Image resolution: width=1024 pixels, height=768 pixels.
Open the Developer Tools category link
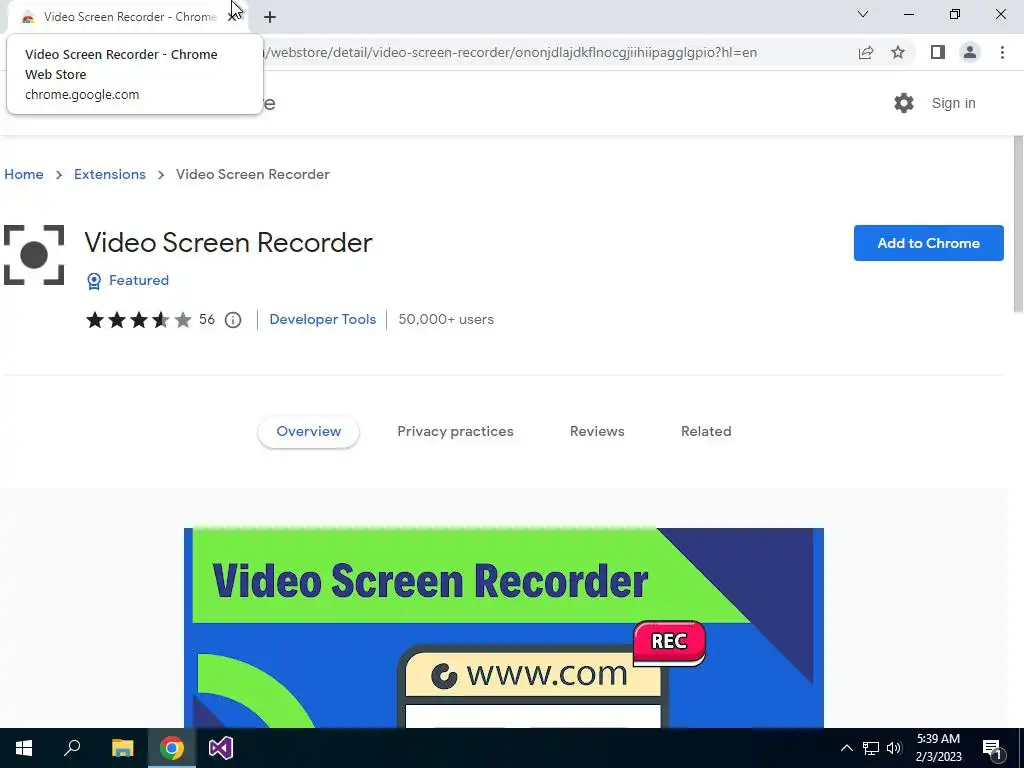(323, 319)
